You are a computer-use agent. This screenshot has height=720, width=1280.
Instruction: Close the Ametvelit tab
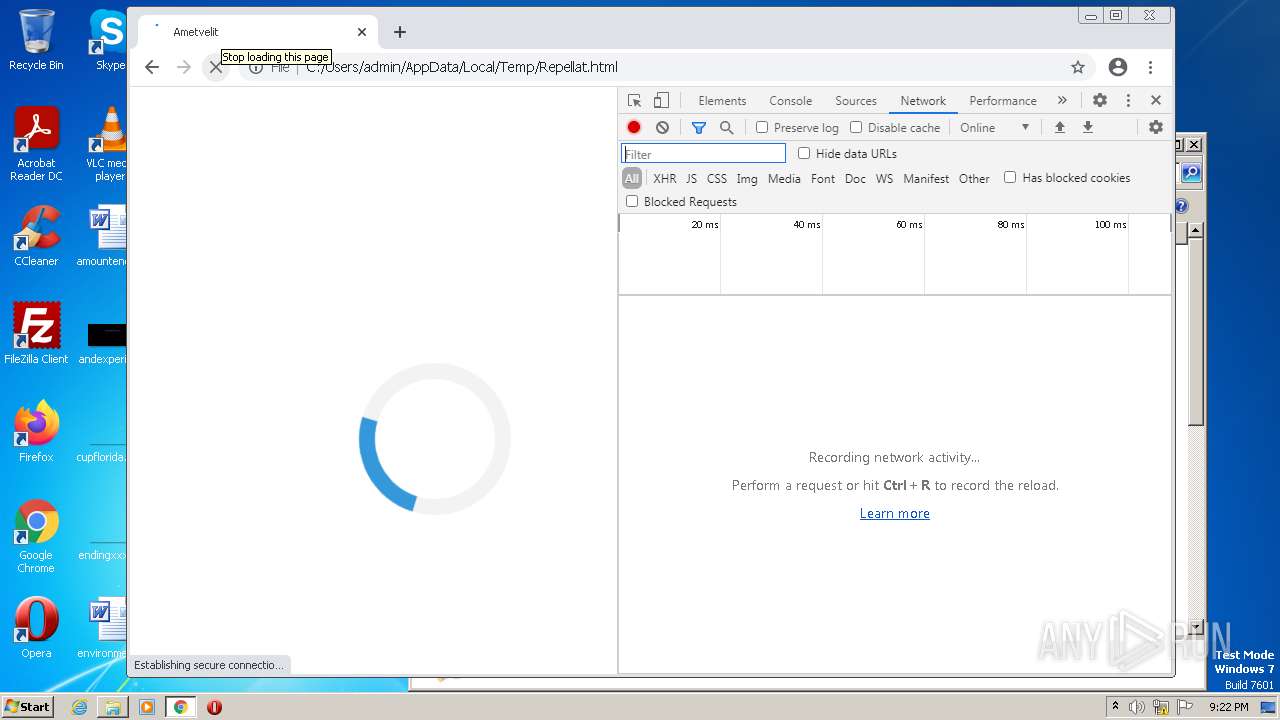tap(362, 32)
